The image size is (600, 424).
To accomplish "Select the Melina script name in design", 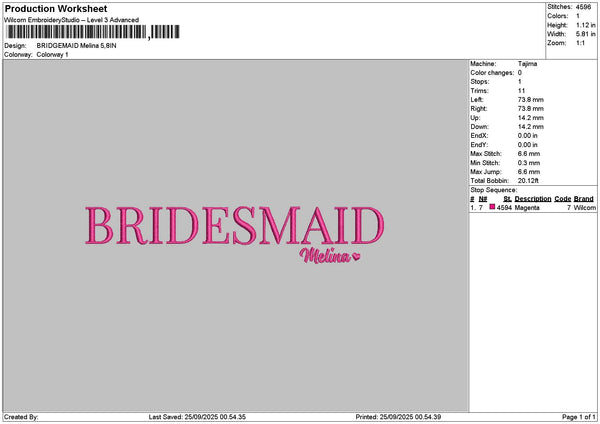I will click(325, 256).
